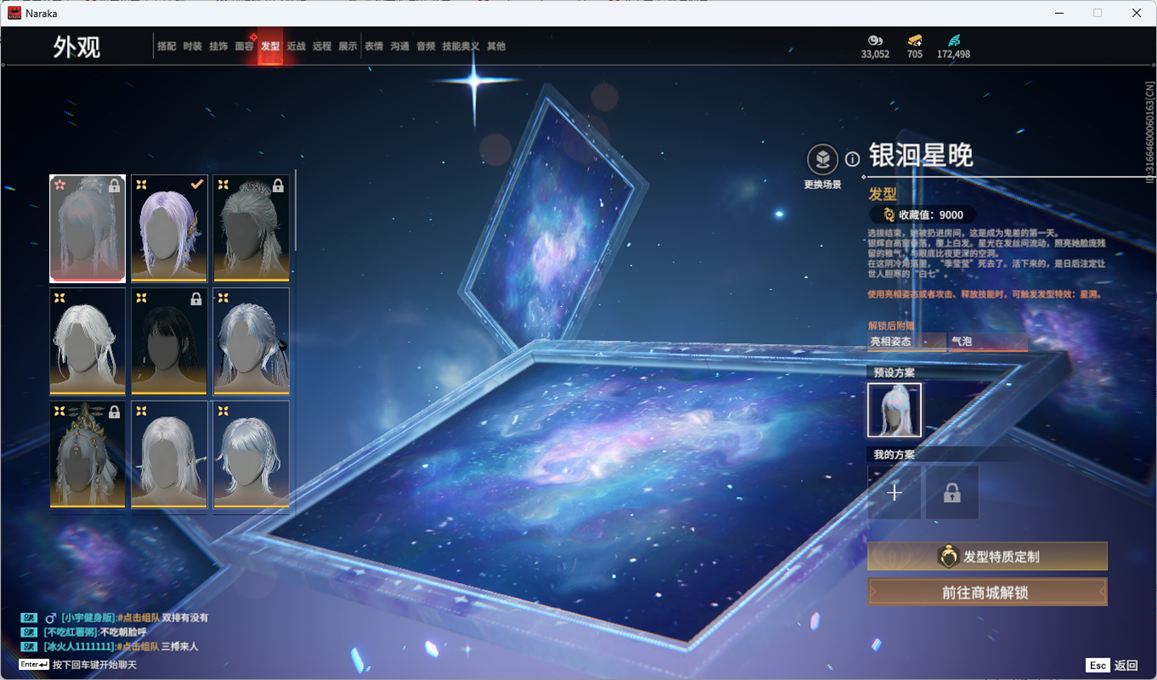Select the selected pink-star locked hairstyle thumbnail
Viewport: 1157px width, 680px height.
(87, 229)
